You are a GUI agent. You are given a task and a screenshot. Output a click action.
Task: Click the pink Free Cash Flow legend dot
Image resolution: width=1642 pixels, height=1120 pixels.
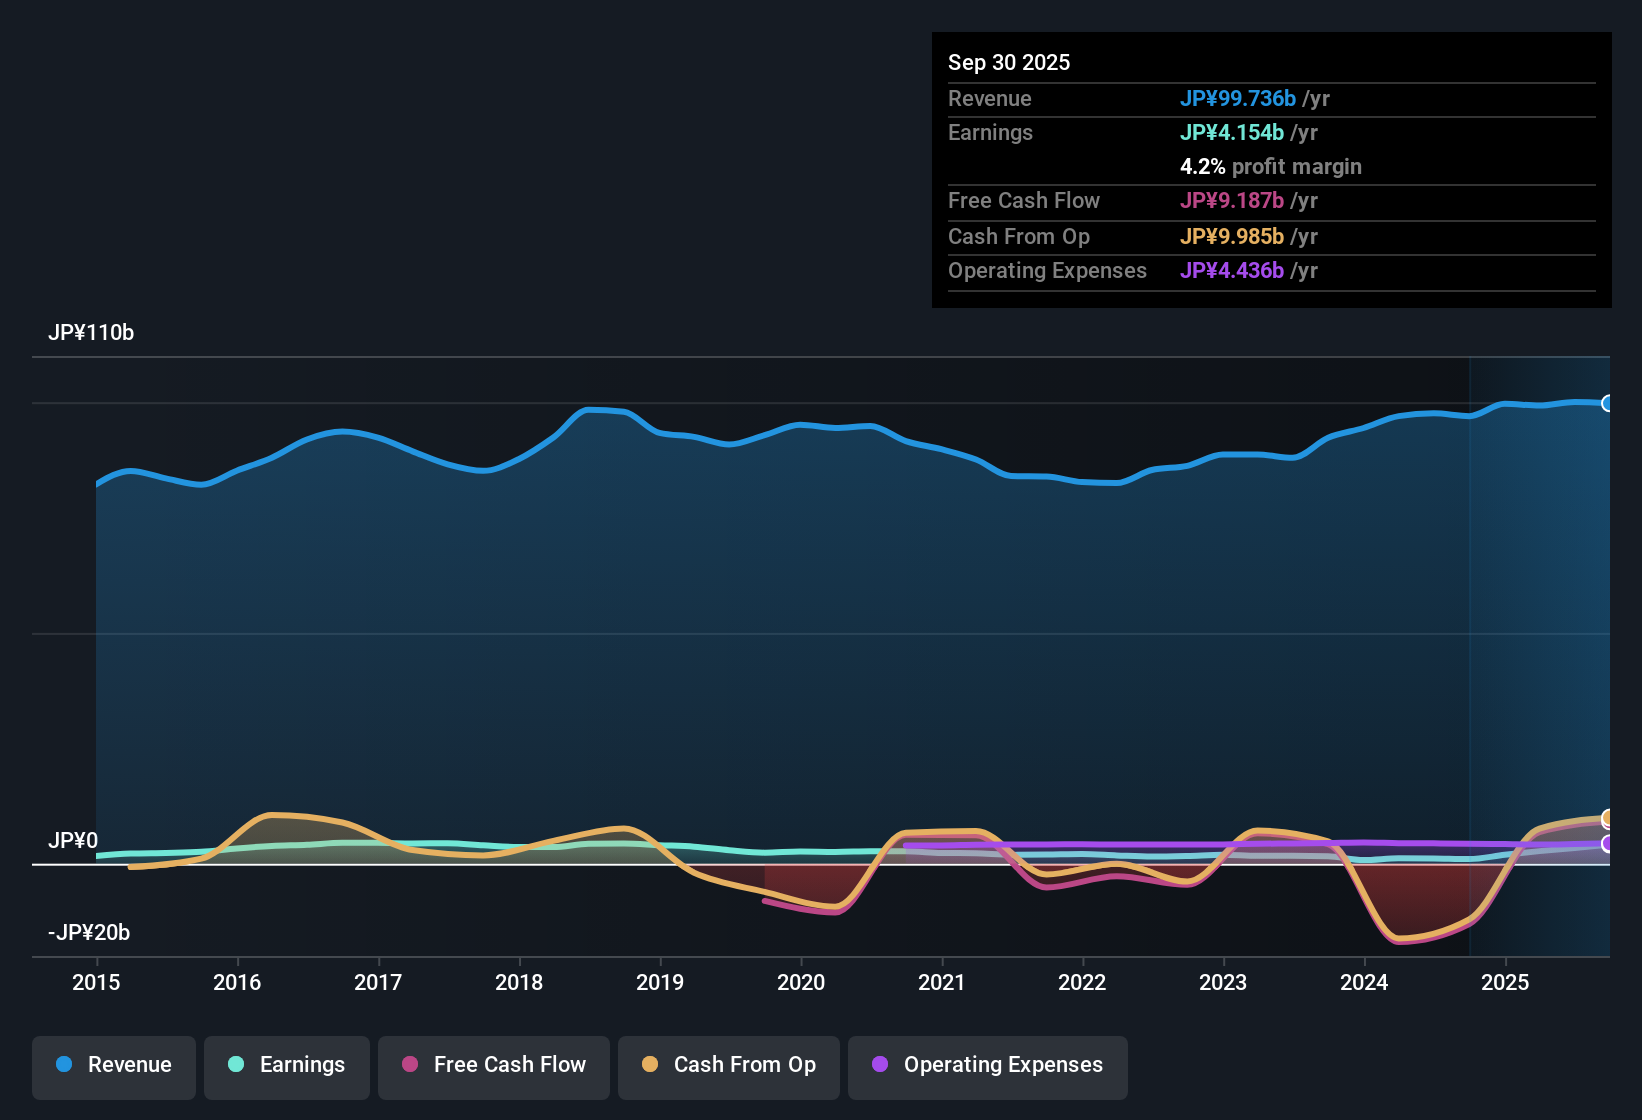pyautogui.click(x=408, y=1065)
